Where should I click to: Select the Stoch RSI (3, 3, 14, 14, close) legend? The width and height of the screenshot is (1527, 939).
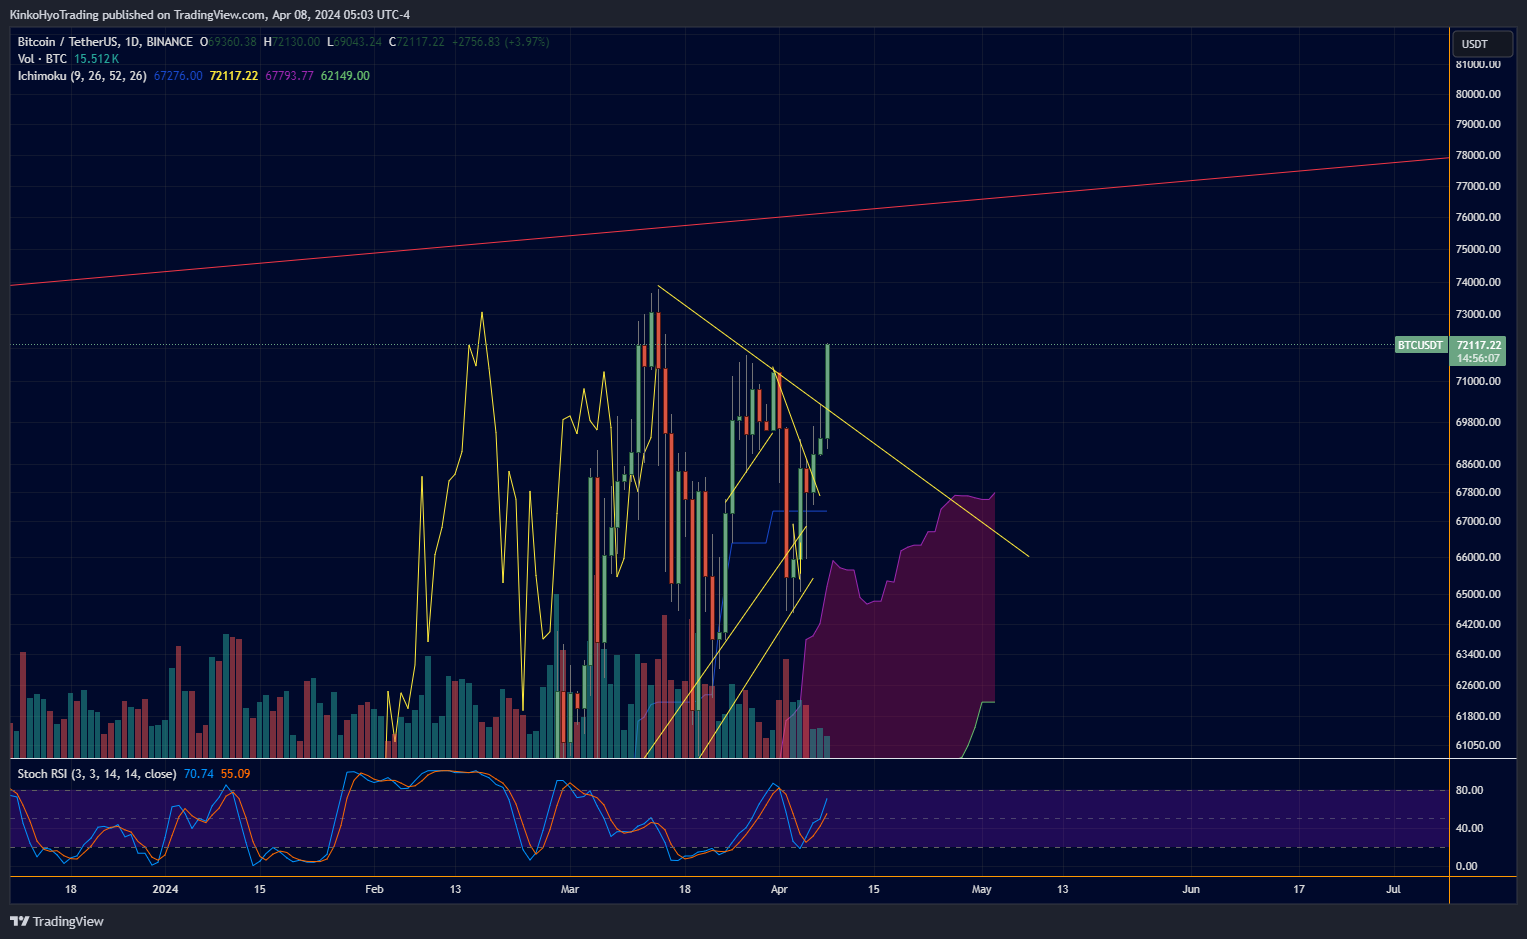coord(97,774)
